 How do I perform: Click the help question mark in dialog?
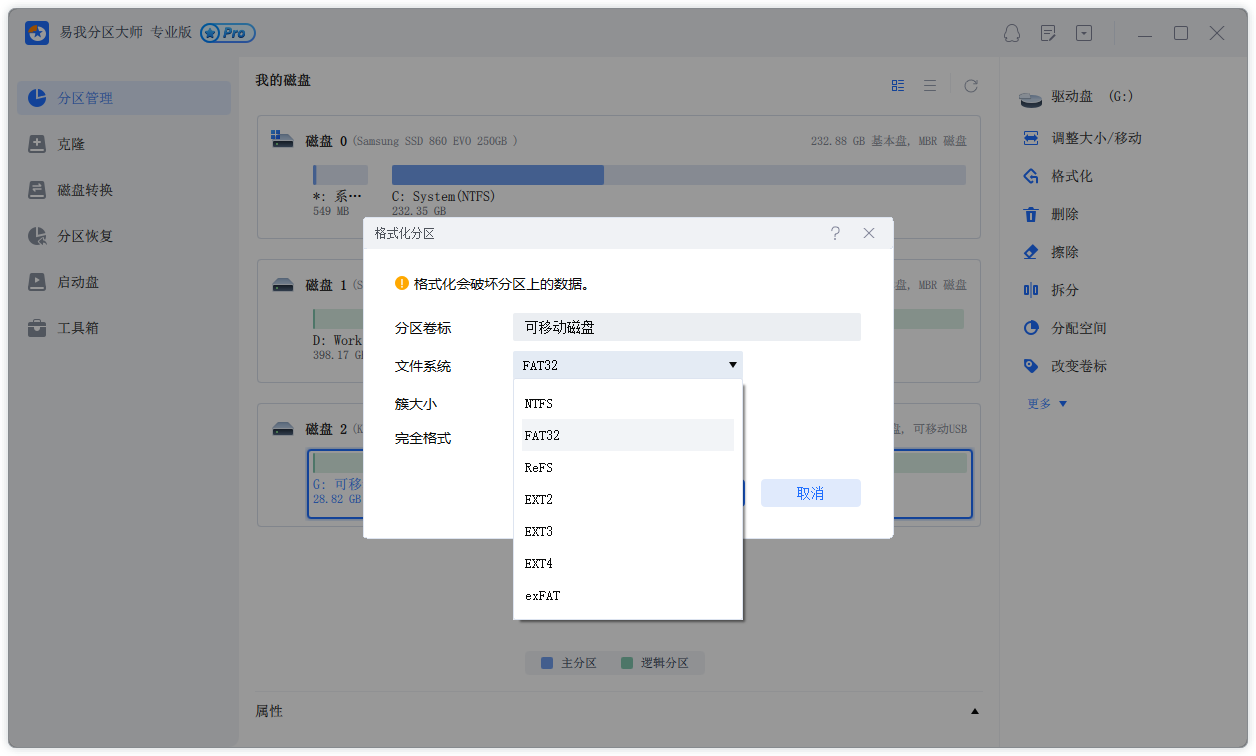(x=835, y=233)
